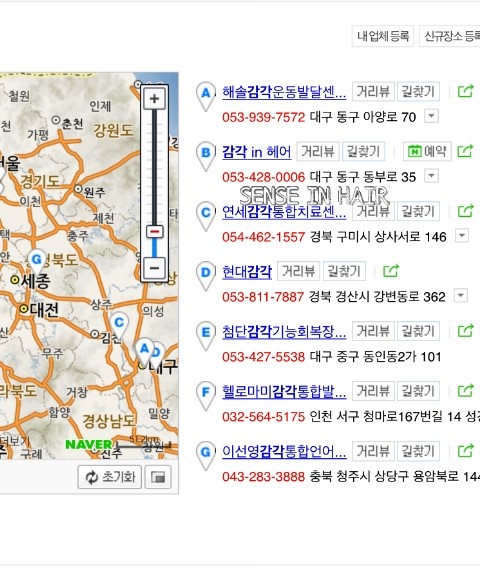This screenshot has height=569, width=480.
Task: Click the result list marker E icon
Action: click(206, 335)
